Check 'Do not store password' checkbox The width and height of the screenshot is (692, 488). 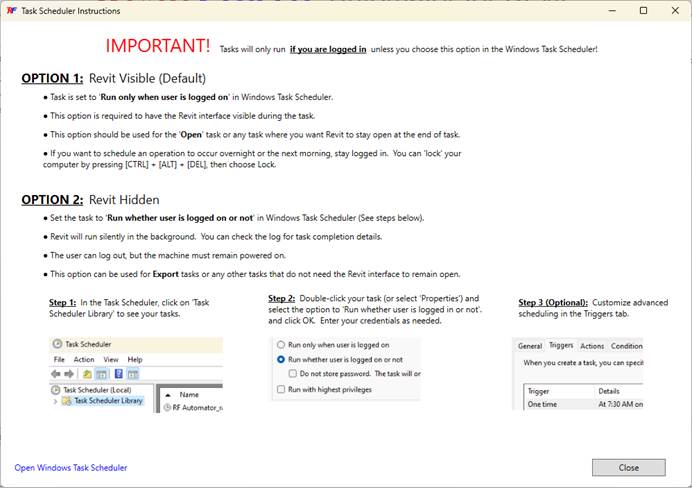(292, 373)
